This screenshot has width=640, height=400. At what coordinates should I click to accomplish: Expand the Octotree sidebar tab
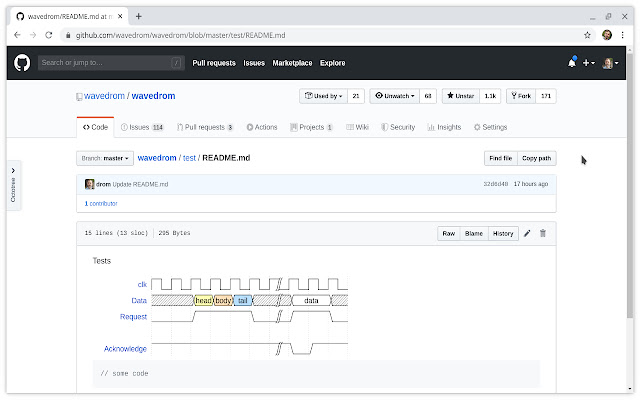tap(13, 185)
